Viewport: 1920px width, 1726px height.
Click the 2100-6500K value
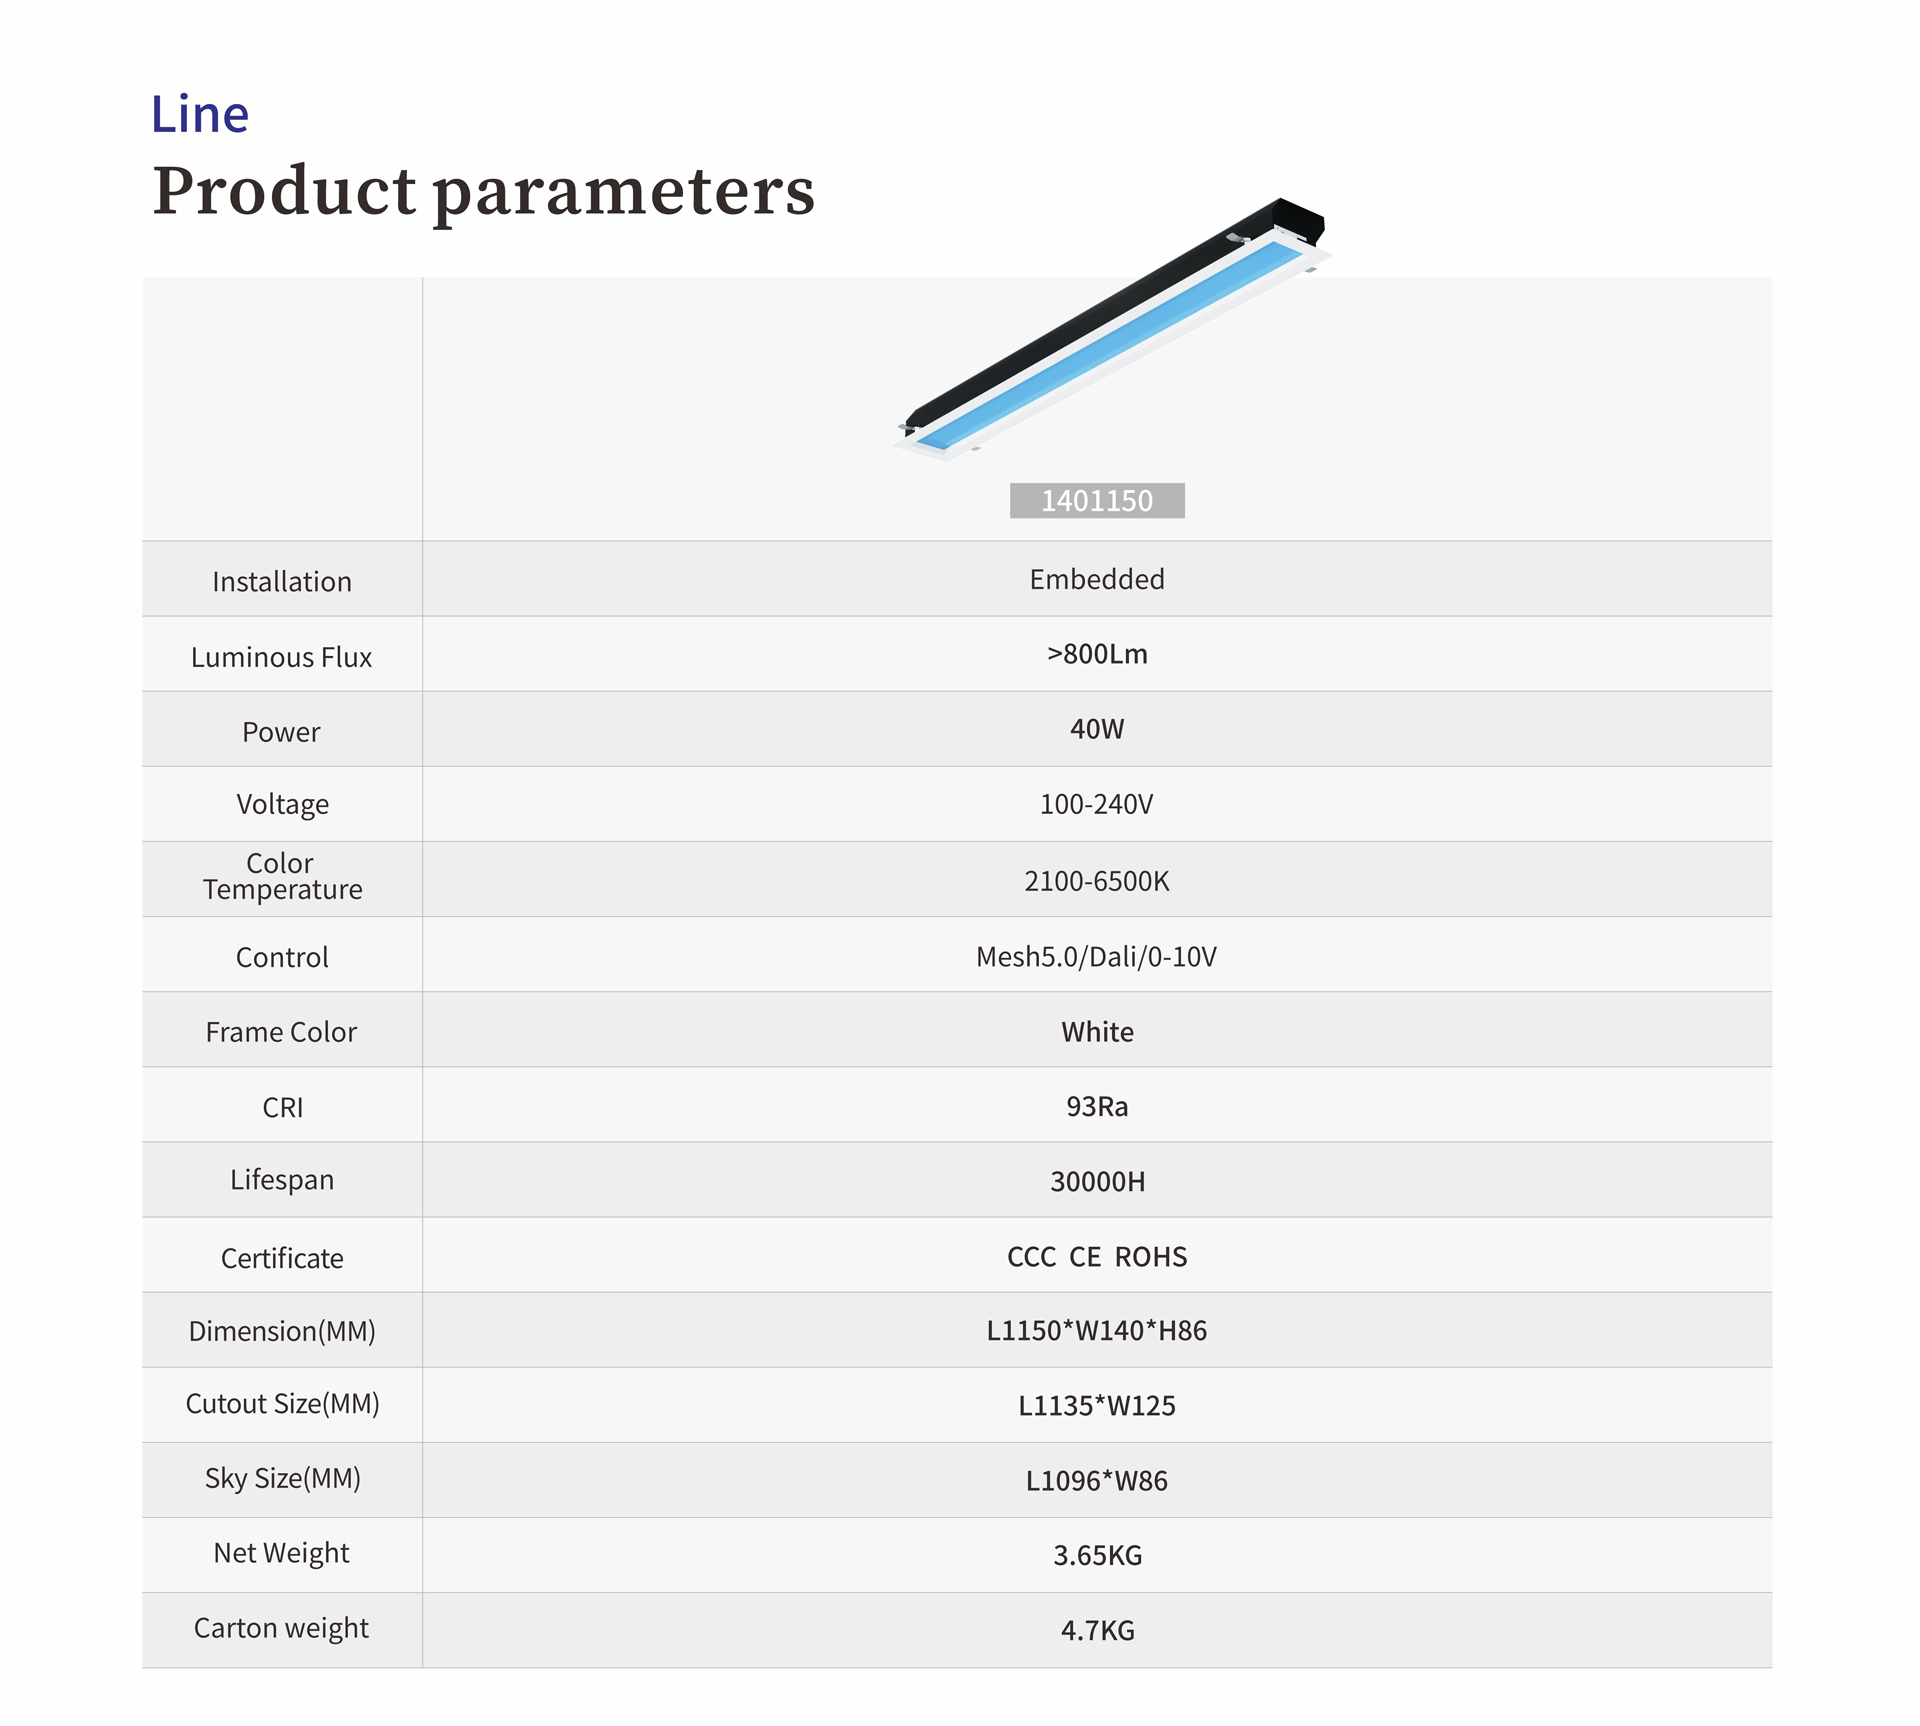(1096, 881)
